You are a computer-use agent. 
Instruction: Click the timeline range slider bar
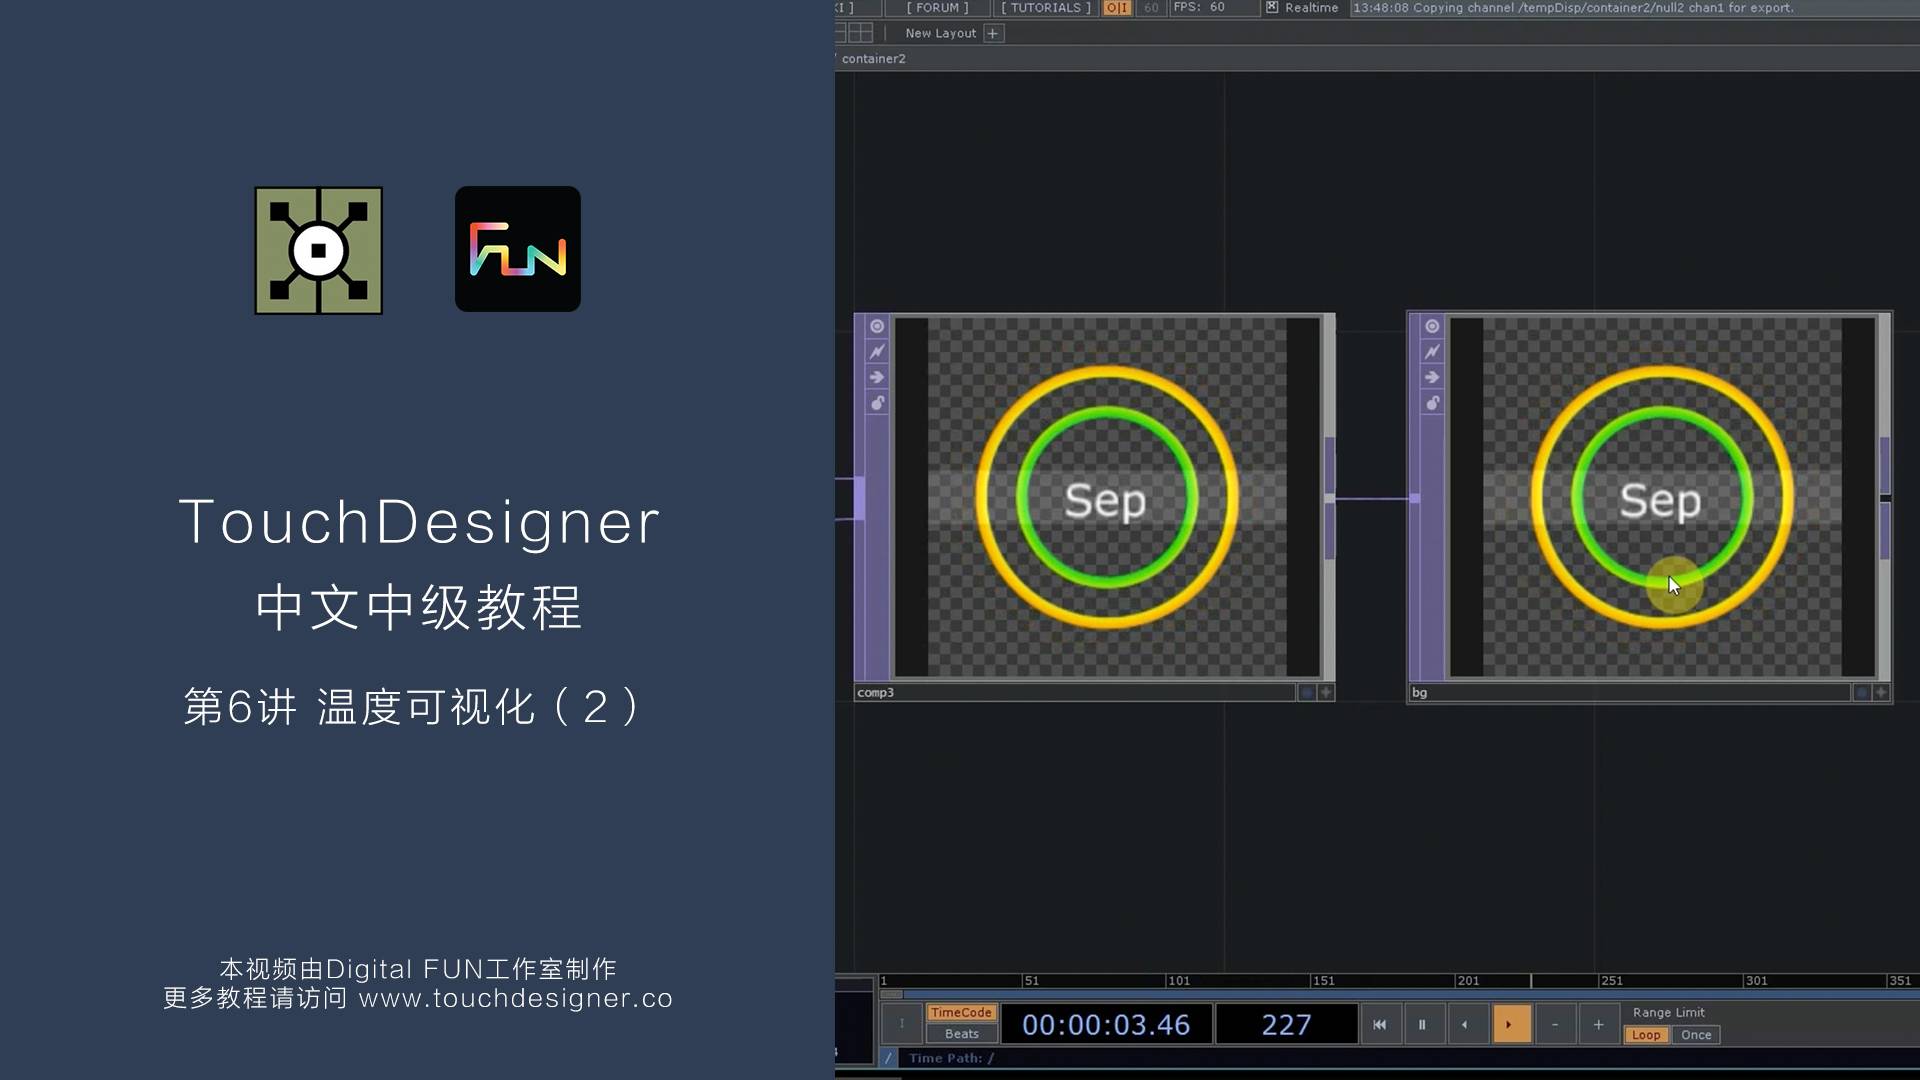1398,994
